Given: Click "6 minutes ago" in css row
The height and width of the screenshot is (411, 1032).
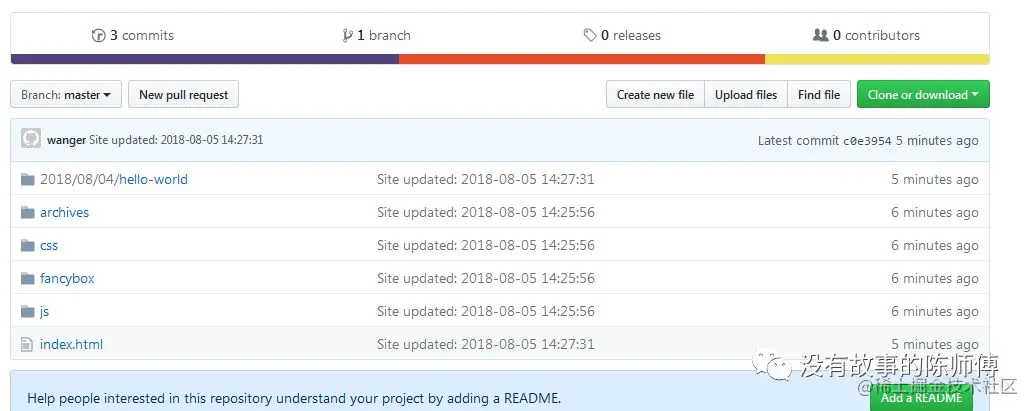Looking at the screenshot, I should pyautogui.click(x=935, y=246).
